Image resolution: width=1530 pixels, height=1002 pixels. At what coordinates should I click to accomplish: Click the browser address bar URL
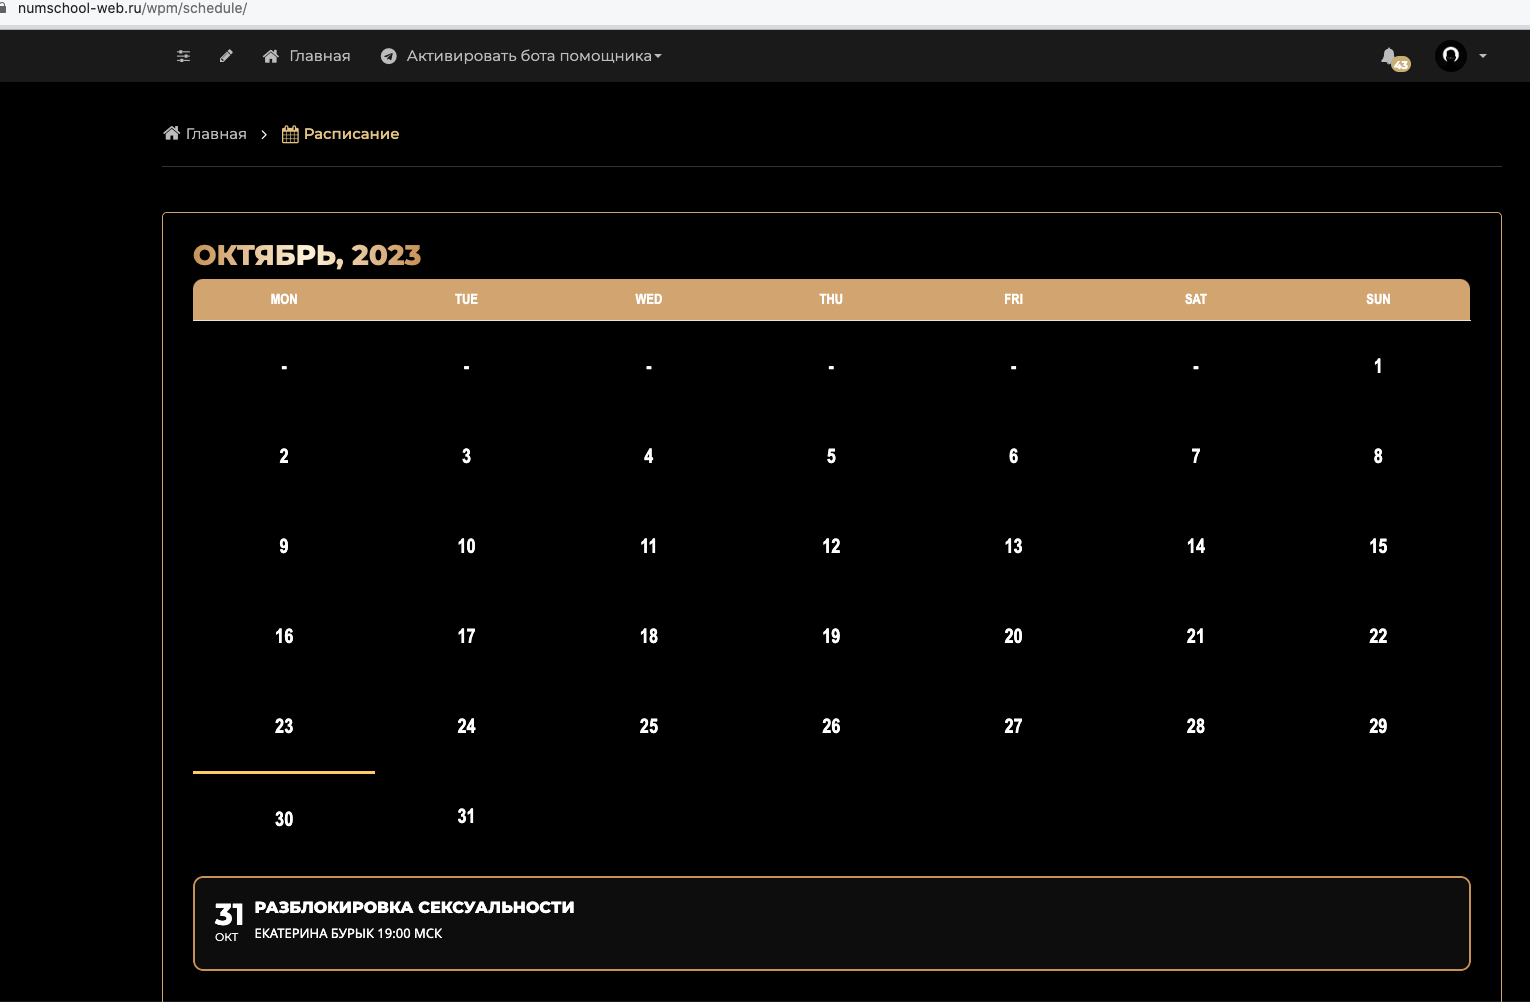coord(132,8)
